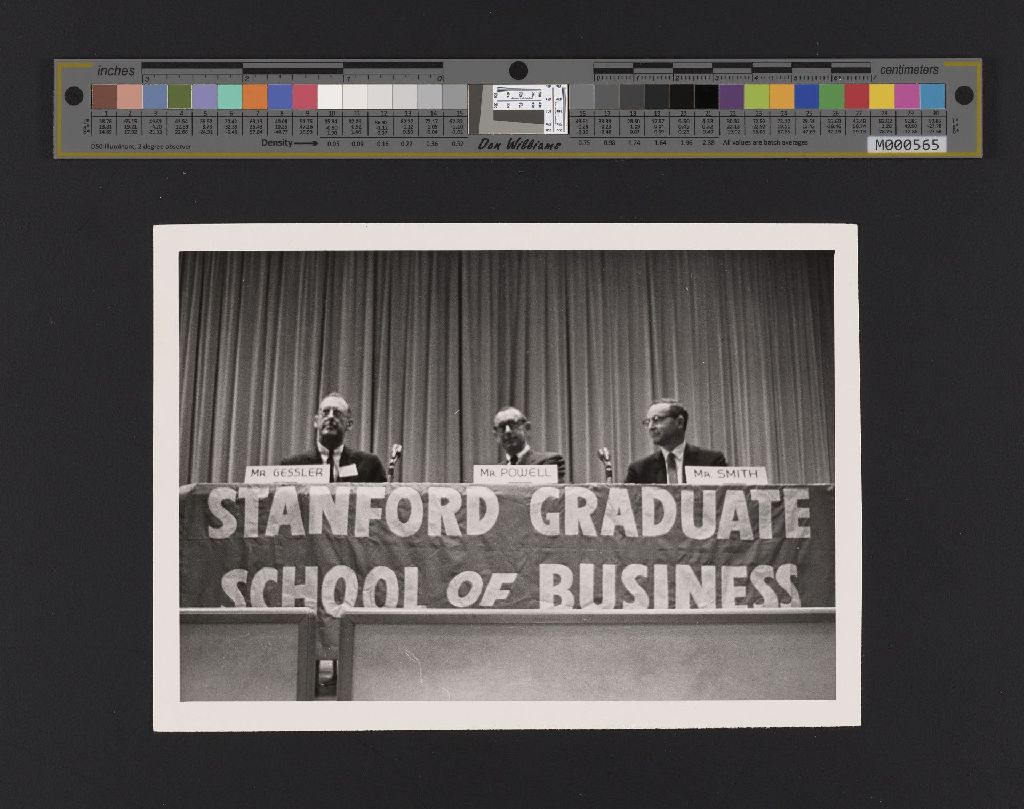
Task: Click the word "OF" on the banner
Action: (x=481, y=589)
